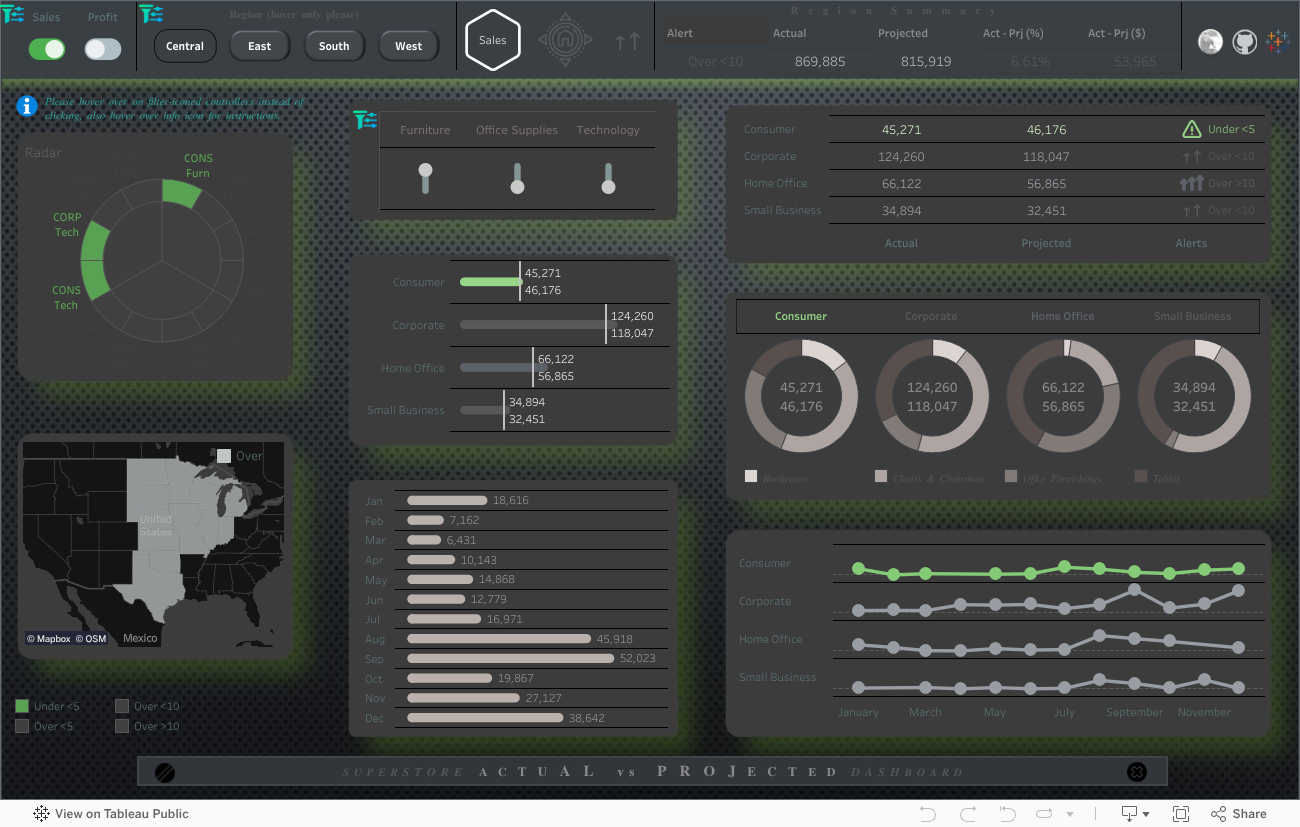Click the arrows icon in Small Business alert row
Screen dimensions: 1300x827
tap(1191, 210)
